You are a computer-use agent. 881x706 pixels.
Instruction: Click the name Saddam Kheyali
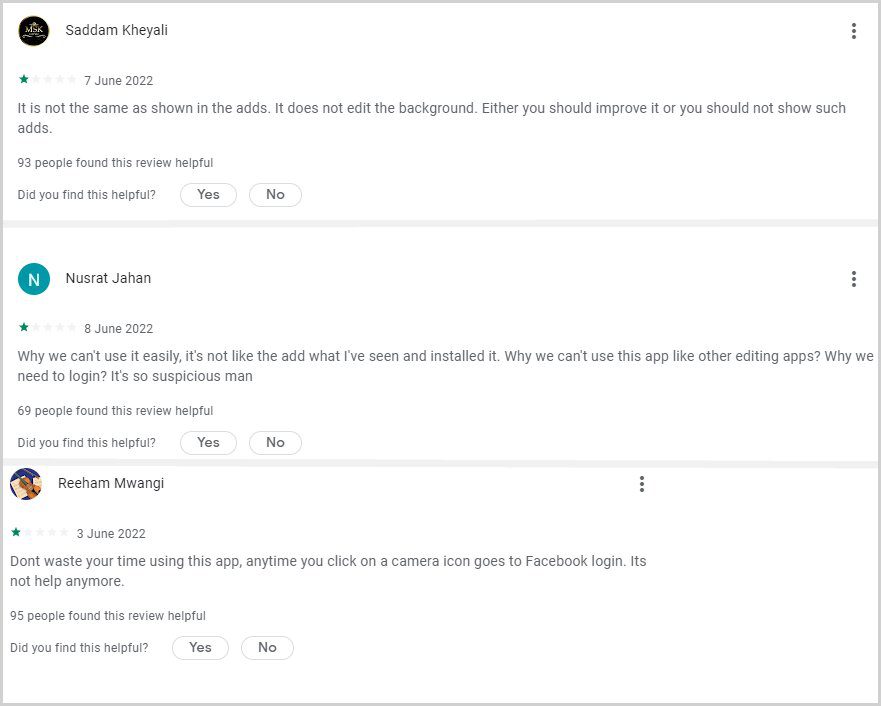coord(116,30)
